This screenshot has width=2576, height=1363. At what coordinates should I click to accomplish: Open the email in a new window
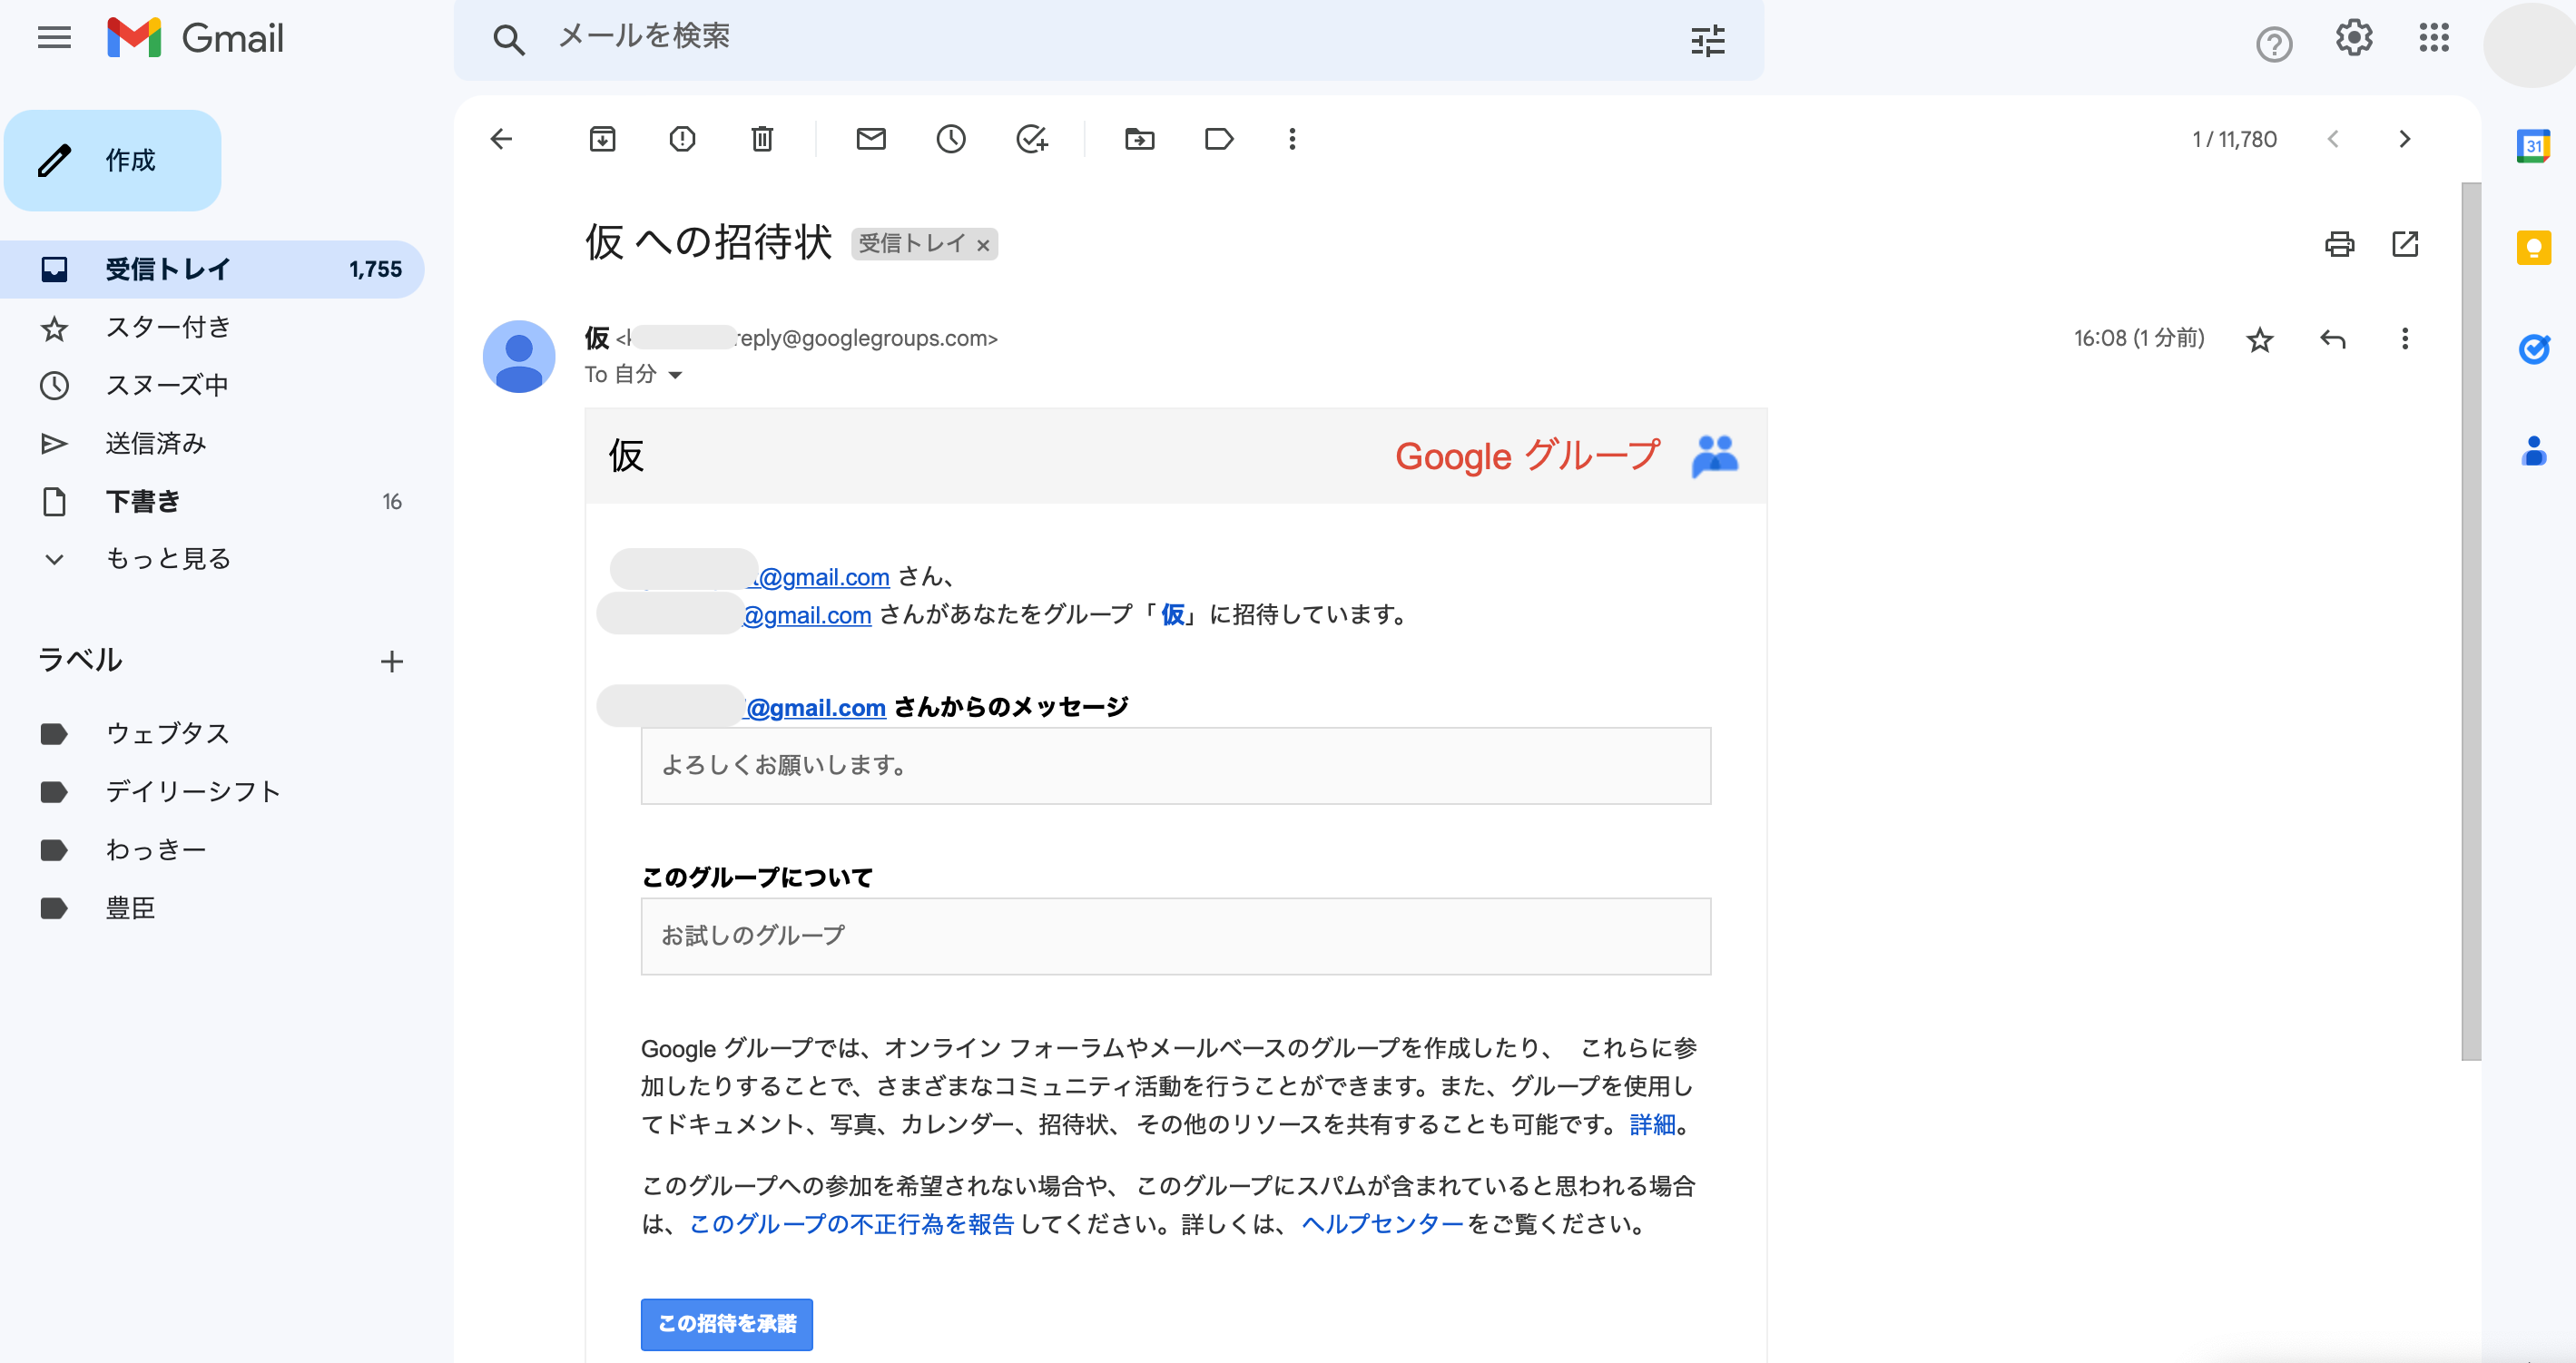tap(2405, 243)
